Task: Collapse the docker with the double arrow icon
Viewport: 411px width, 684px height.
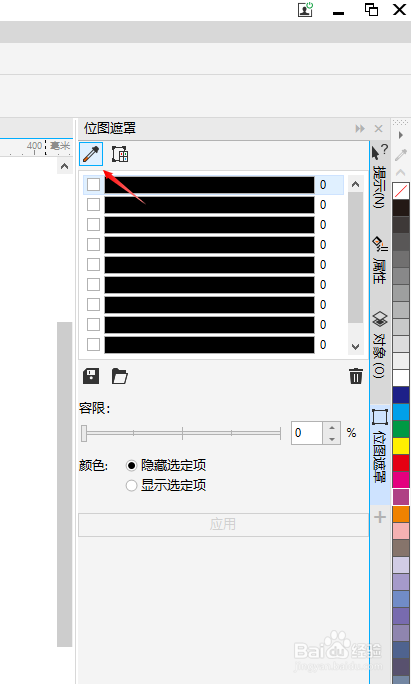Action: (x=360, y=129)
